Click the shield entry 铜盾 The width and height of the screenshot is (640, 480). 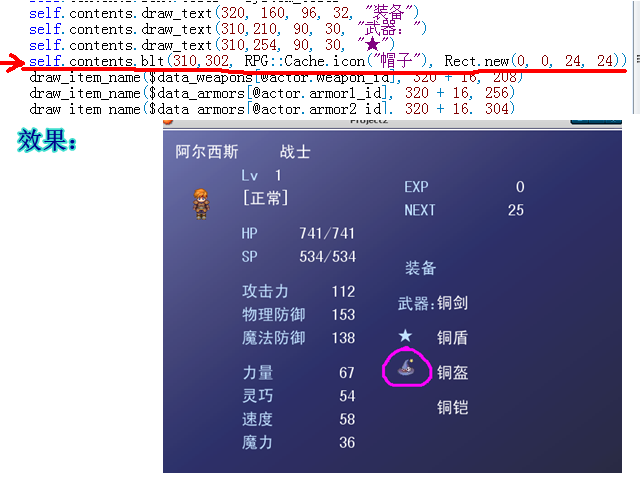coord(452,338)
